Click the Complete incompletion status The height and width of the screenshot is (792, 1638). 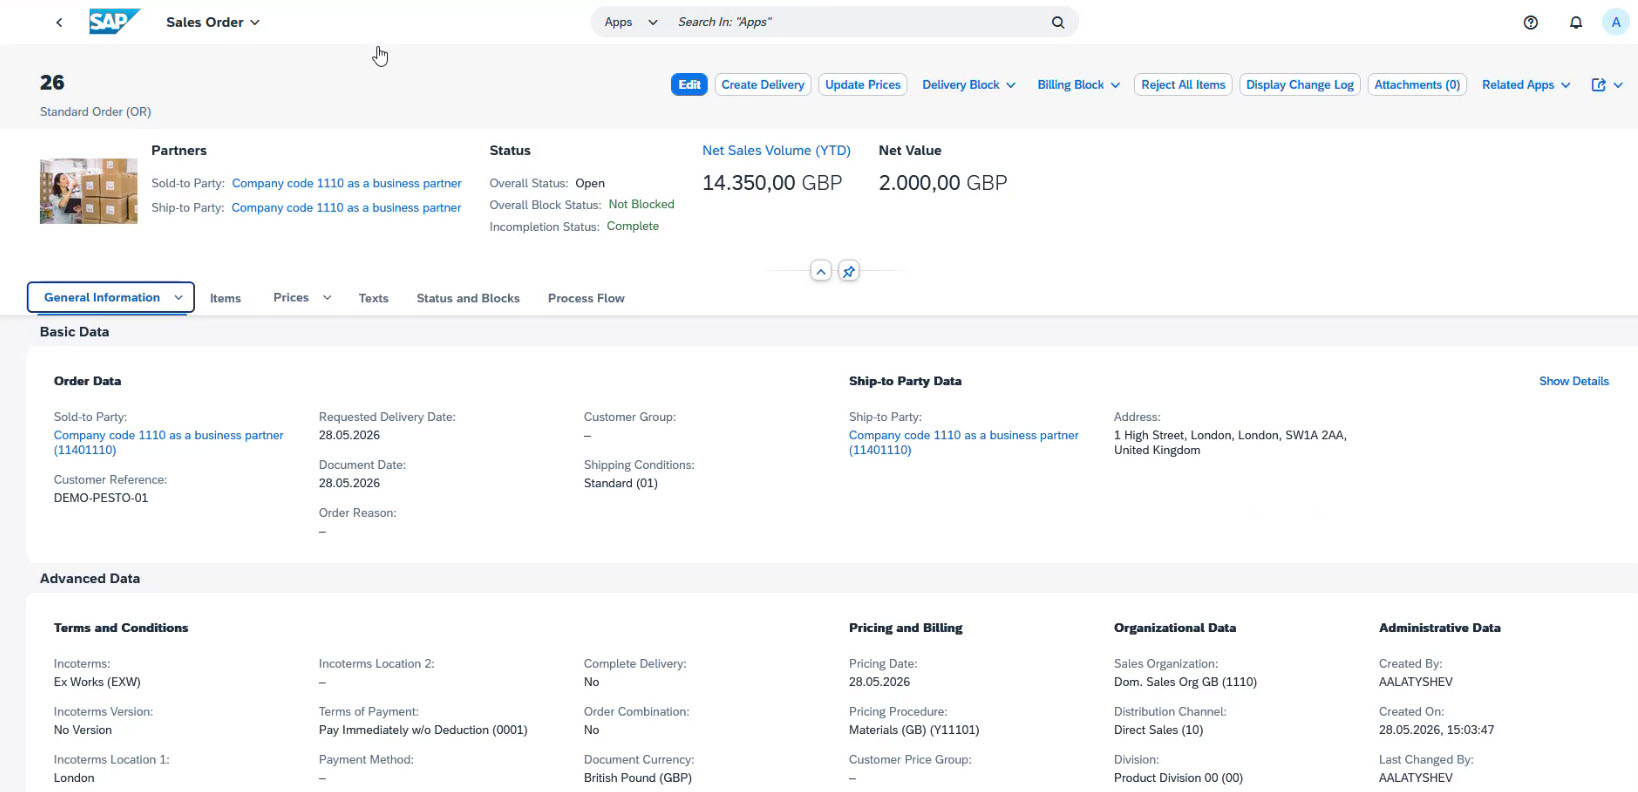[633, 226]
